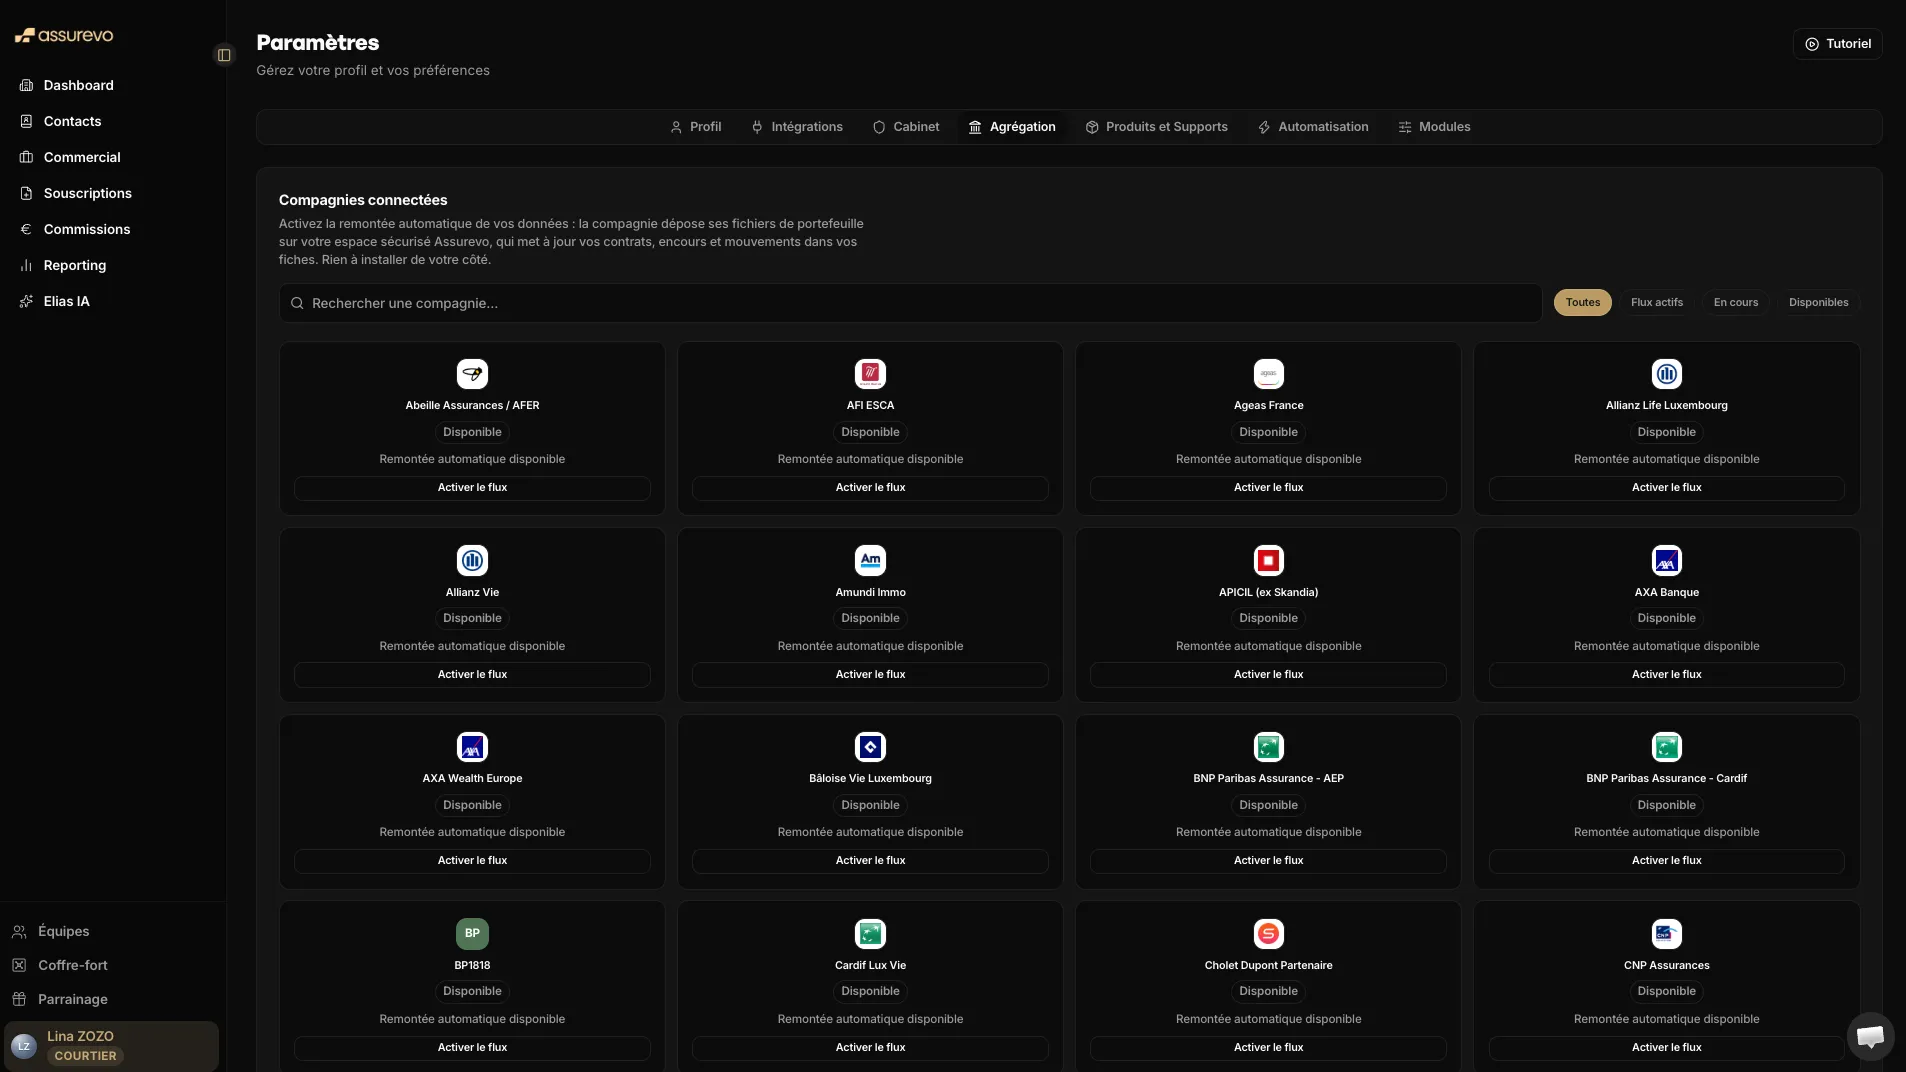This screenshot has height=1072, width=1906.
Task: Click the AFI ESCA logo
Action: pyautogui.click(x=870, y=374)
